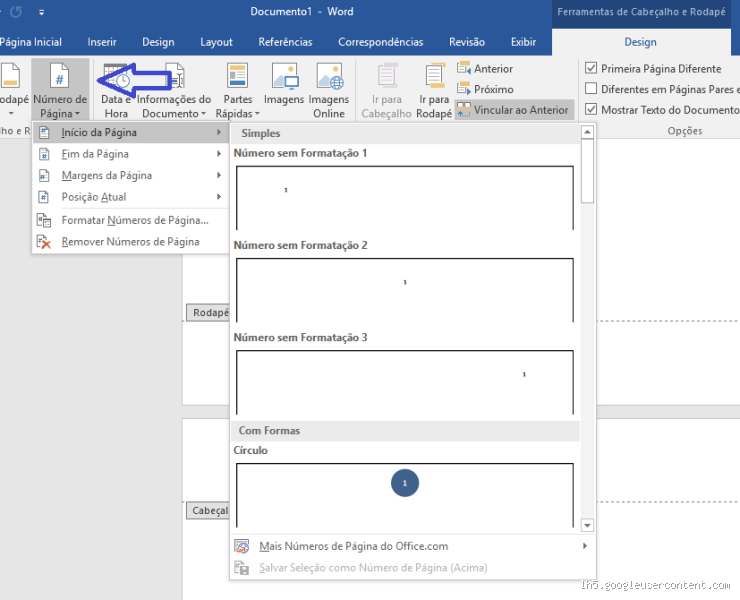This screenshot has height=600, width=740.
Task: Open Data e Hora icon
Action: pos(116,78)
